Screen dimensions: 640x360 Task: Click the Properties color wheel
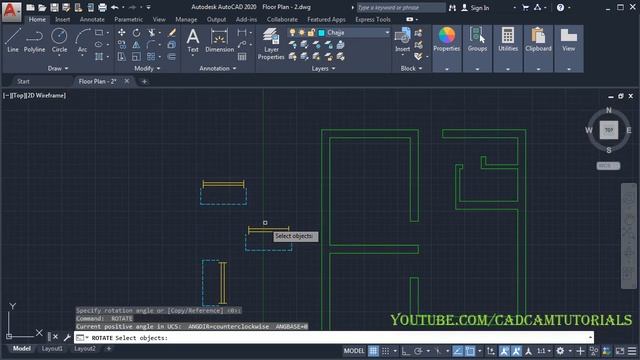[x=447, y=35]
